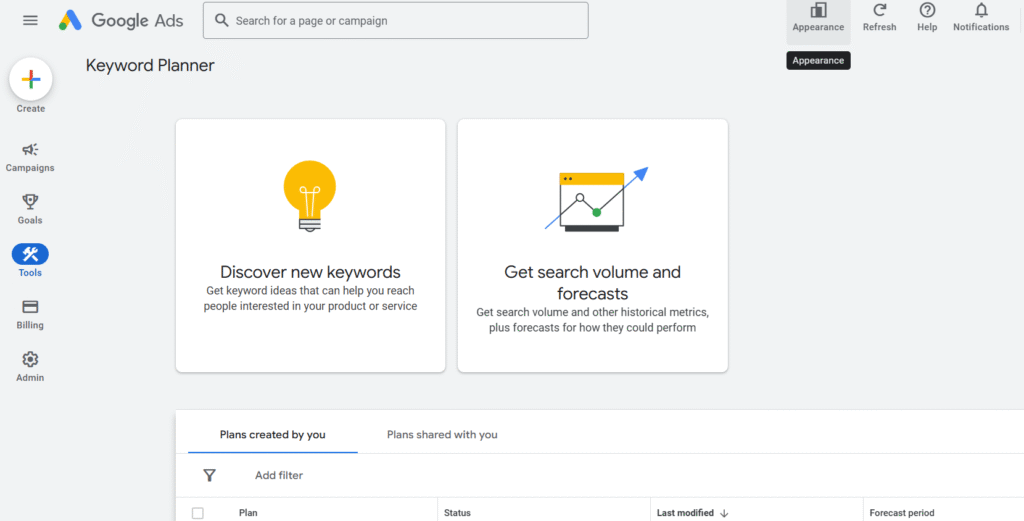Open the Appearance settings
1024x521 pixels.
(x=818, y=18)
